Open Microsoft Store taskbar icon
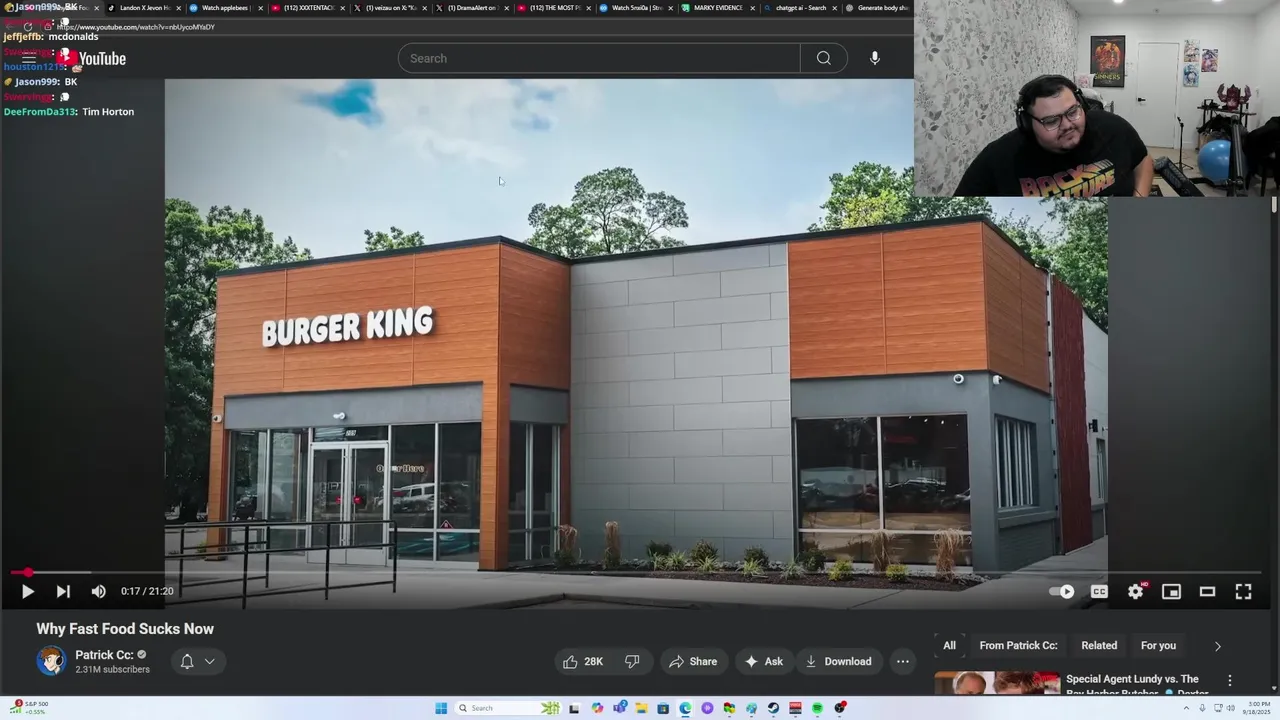The image size is (1280, 720). (x=663, y=708)
